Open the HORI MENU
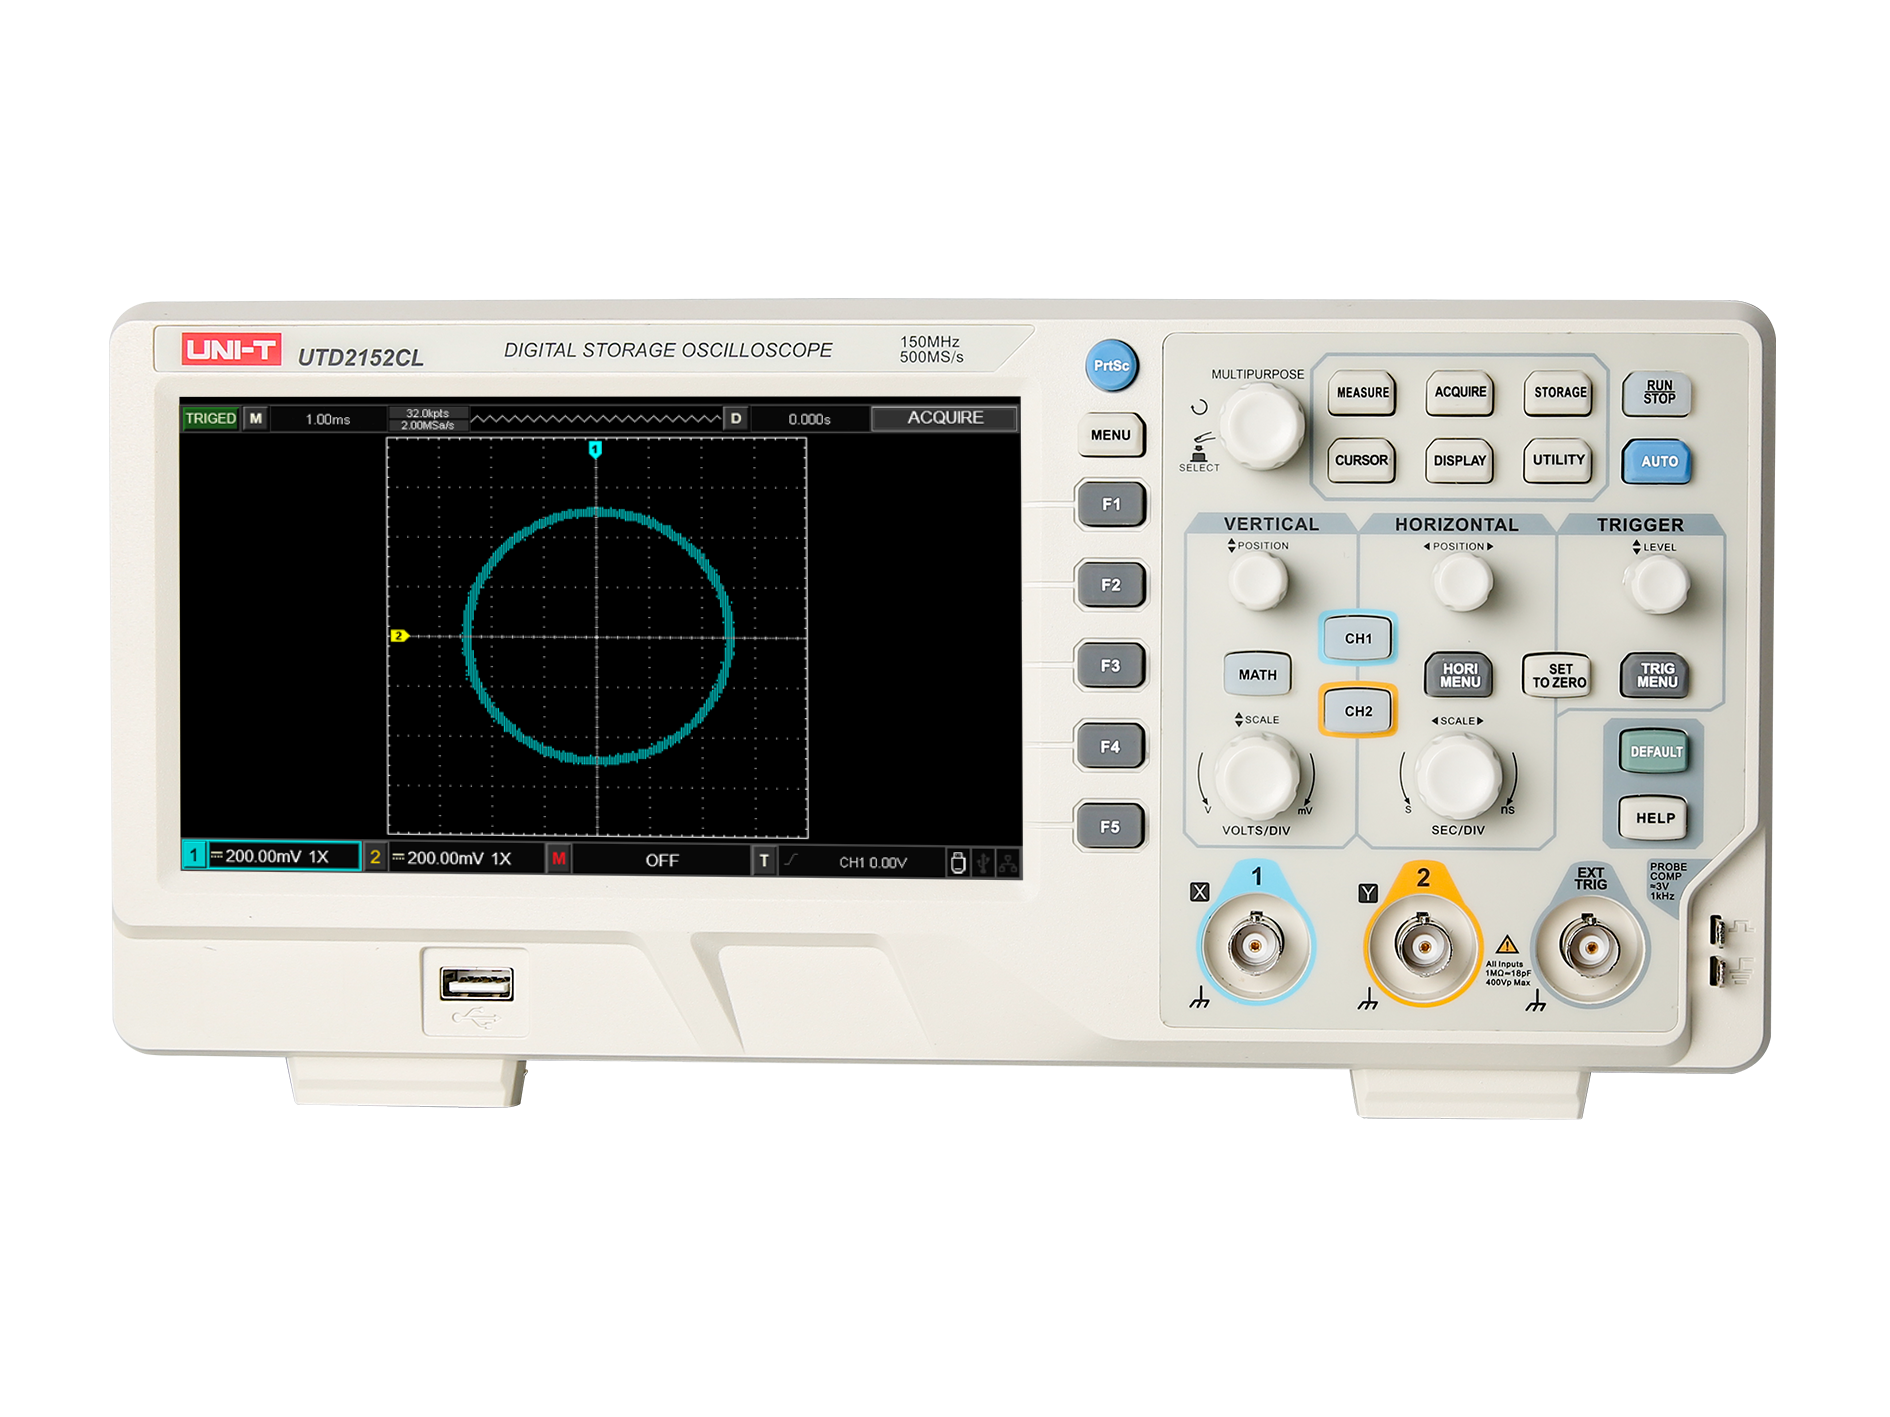Viewport: 1890px width, 1417px height. pos(1459,676)
